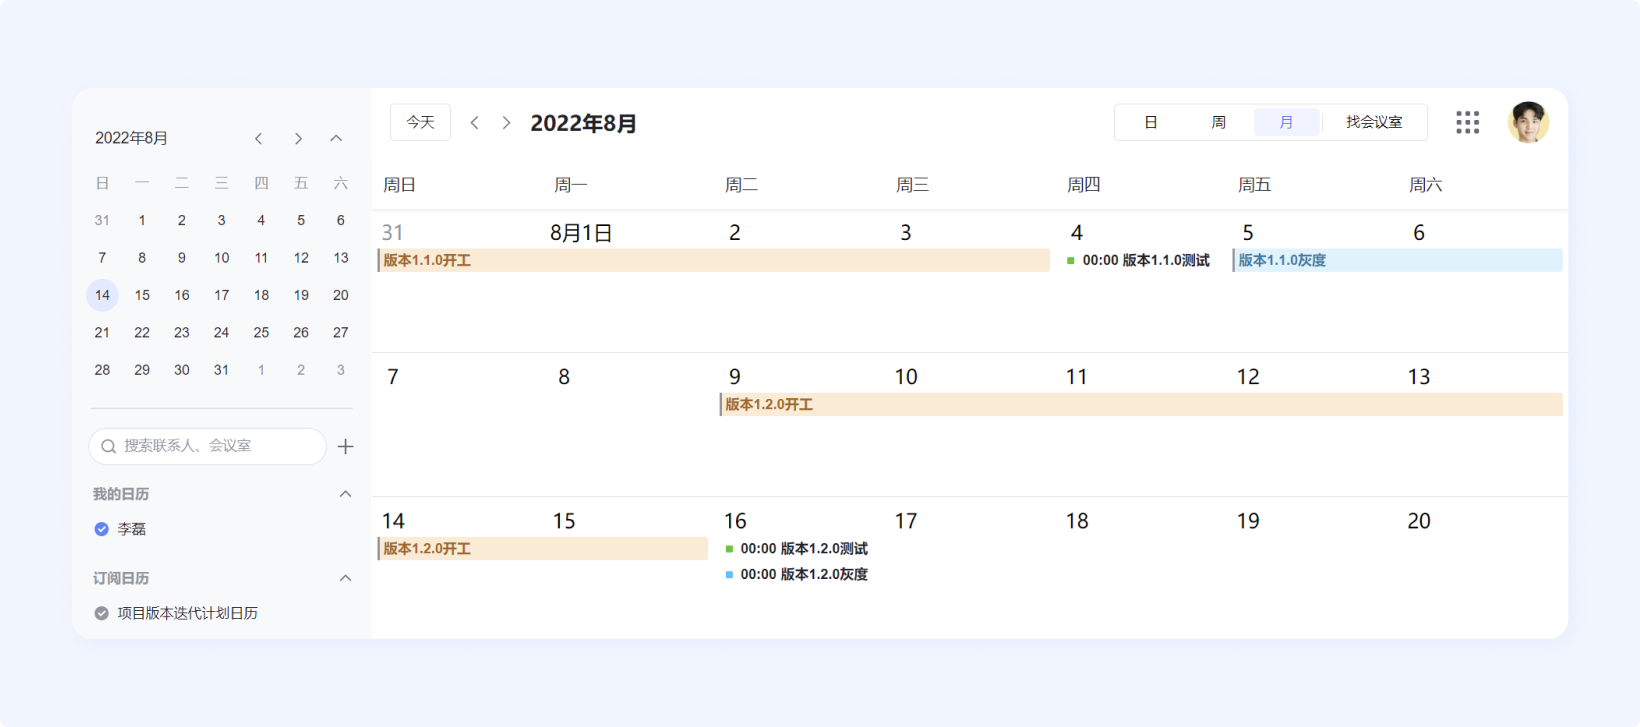Open the nine-dot app grid menu
The height and width of the screenshot is (727, 1640).
pos(1467,122)
